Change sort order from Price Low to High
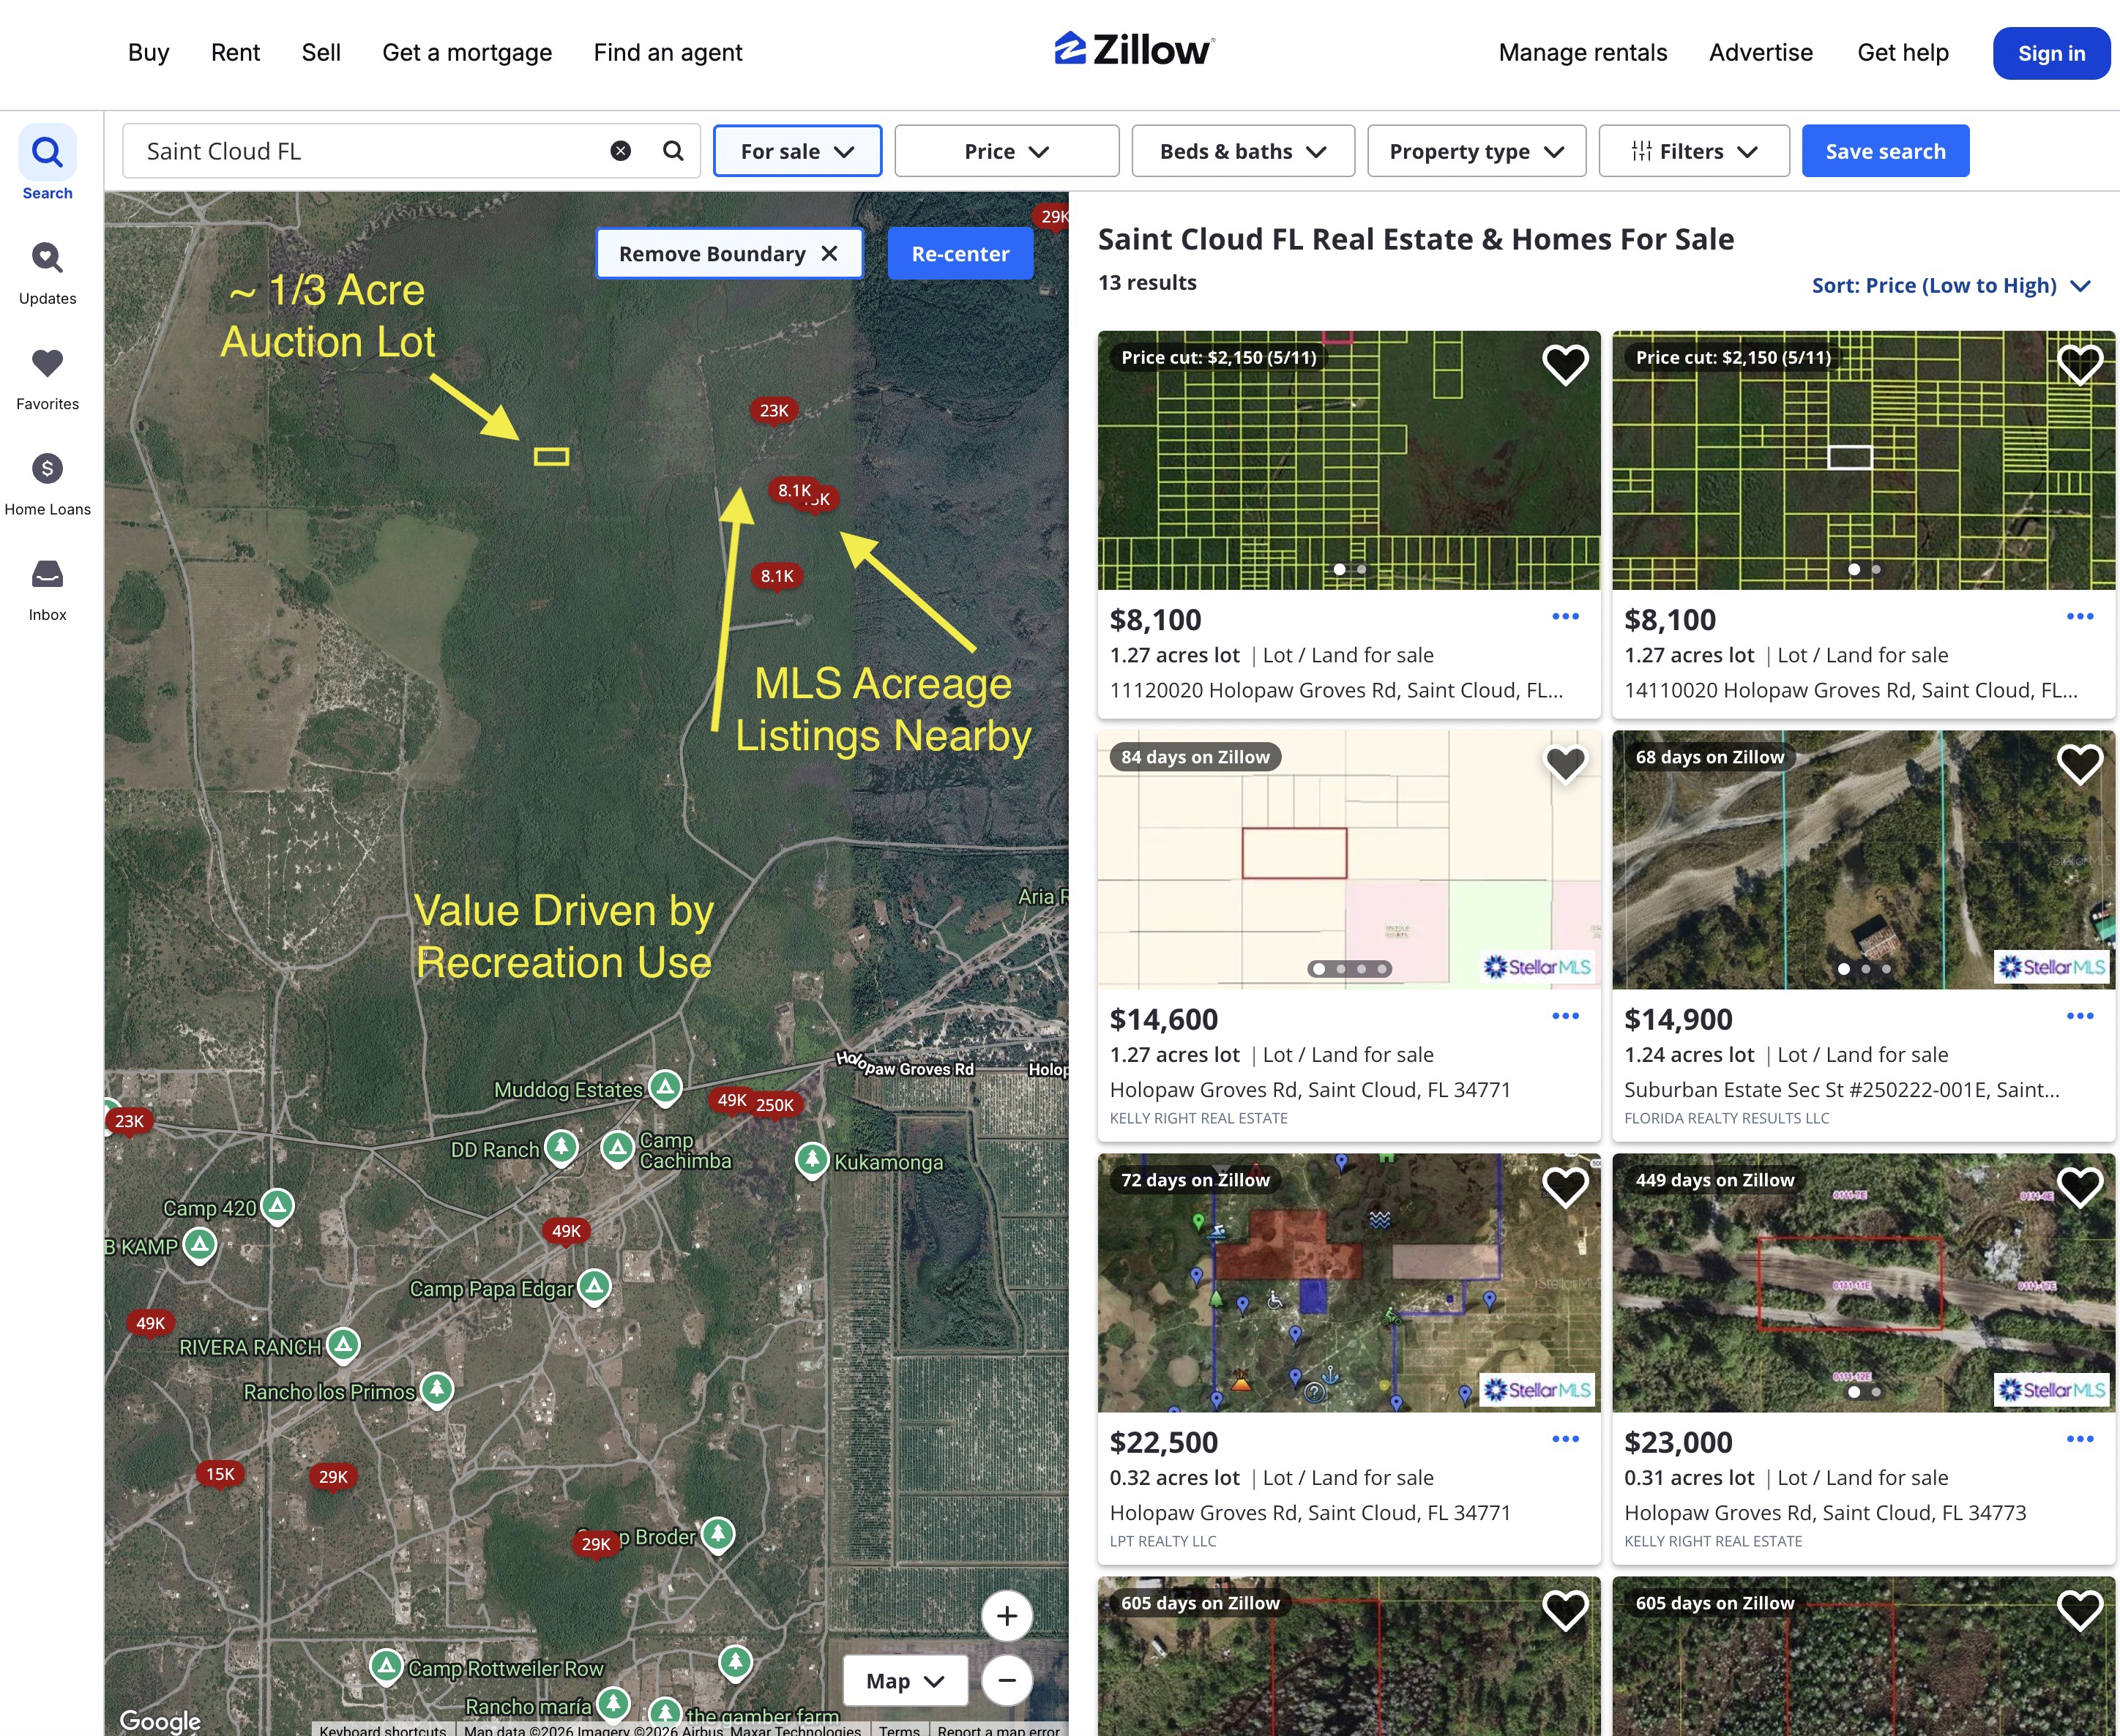This screenshot has height=1736, width=2120. tap(1951, 286)
